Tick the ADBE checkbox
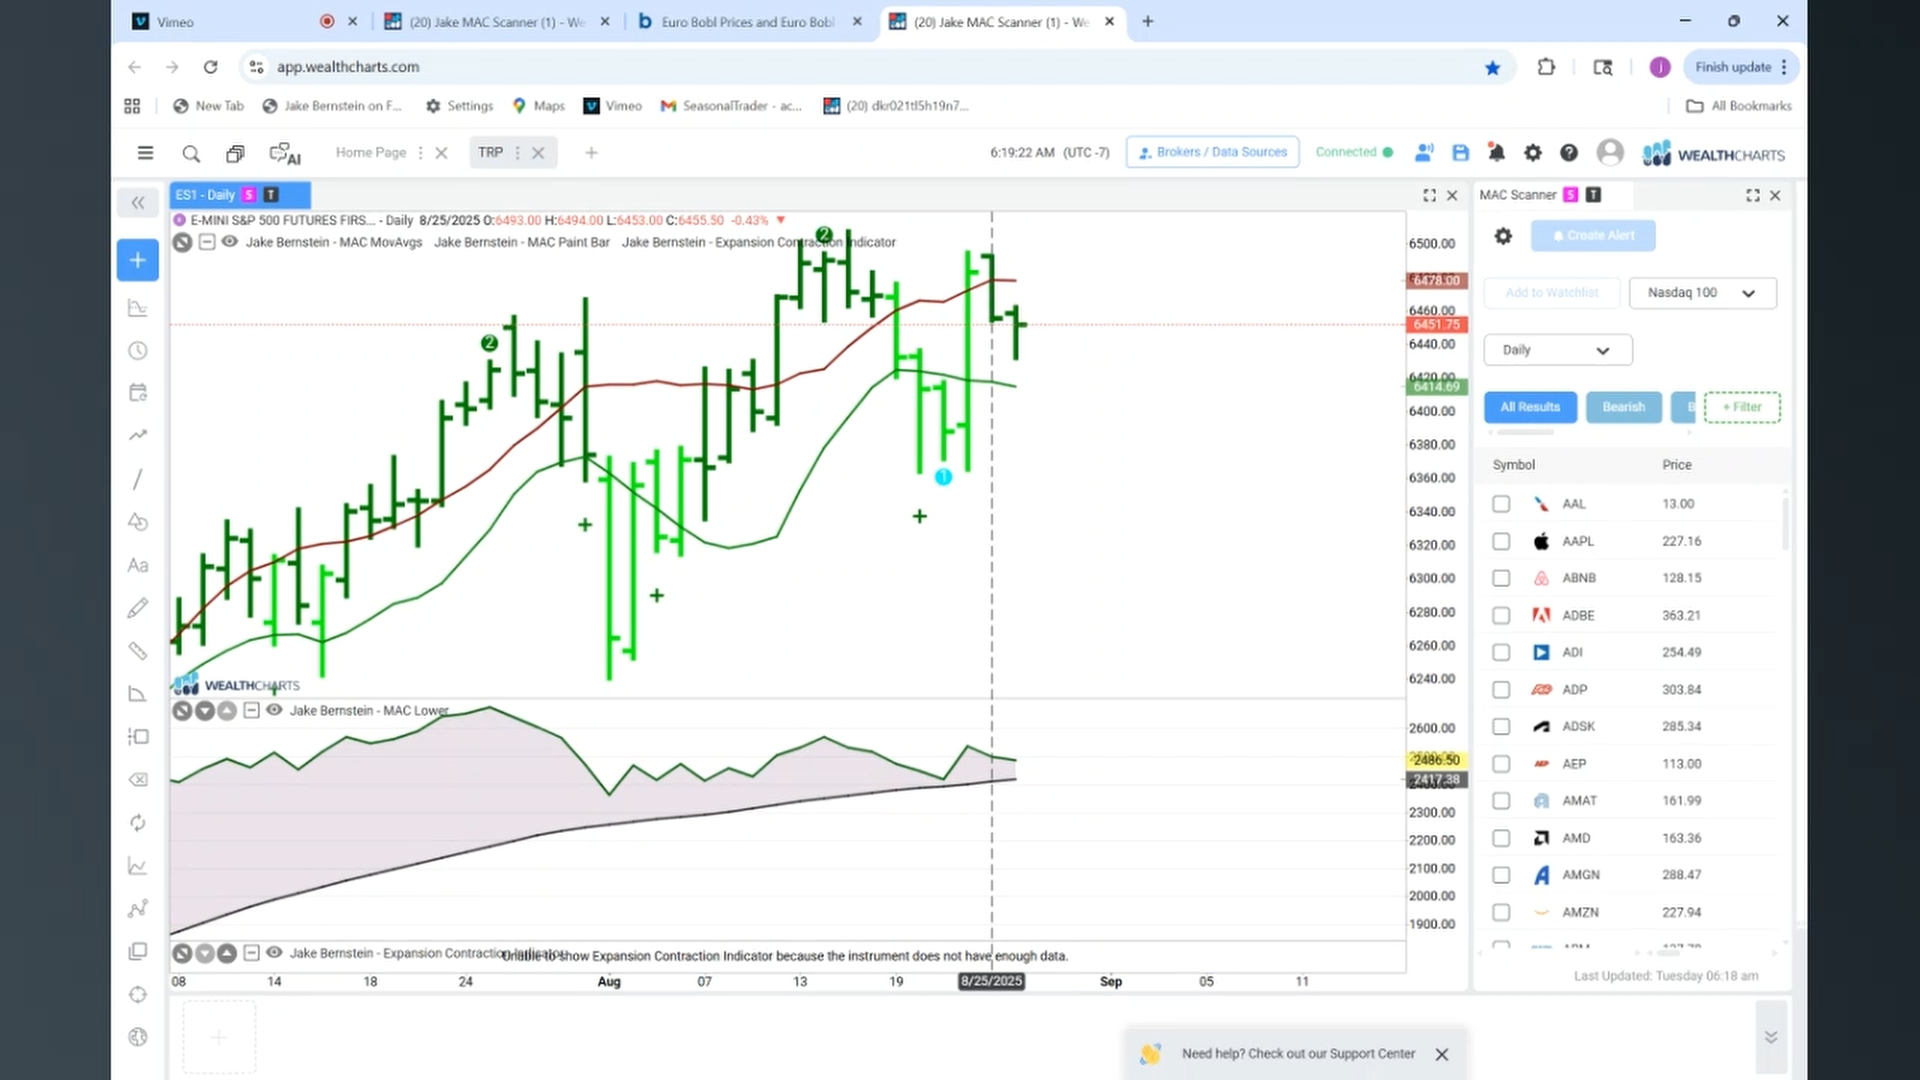 pyautogui.click(x=1501, y=616)
